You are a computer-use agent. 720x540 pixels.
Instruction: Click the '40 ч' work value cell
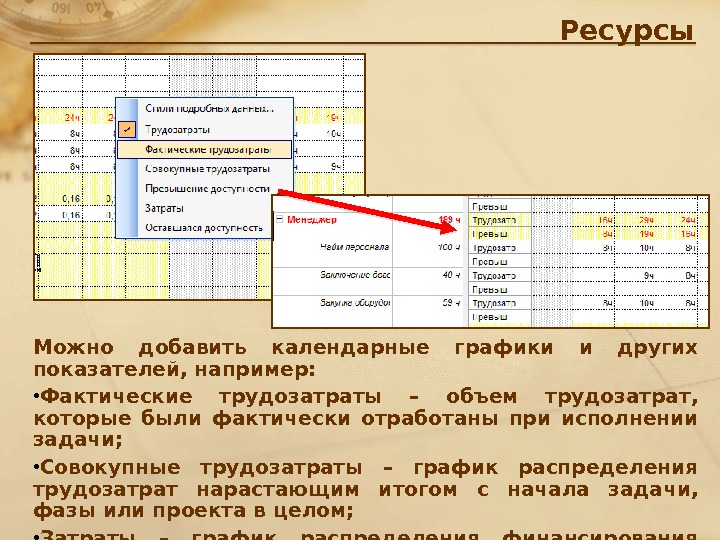click(x=451, y=275)
